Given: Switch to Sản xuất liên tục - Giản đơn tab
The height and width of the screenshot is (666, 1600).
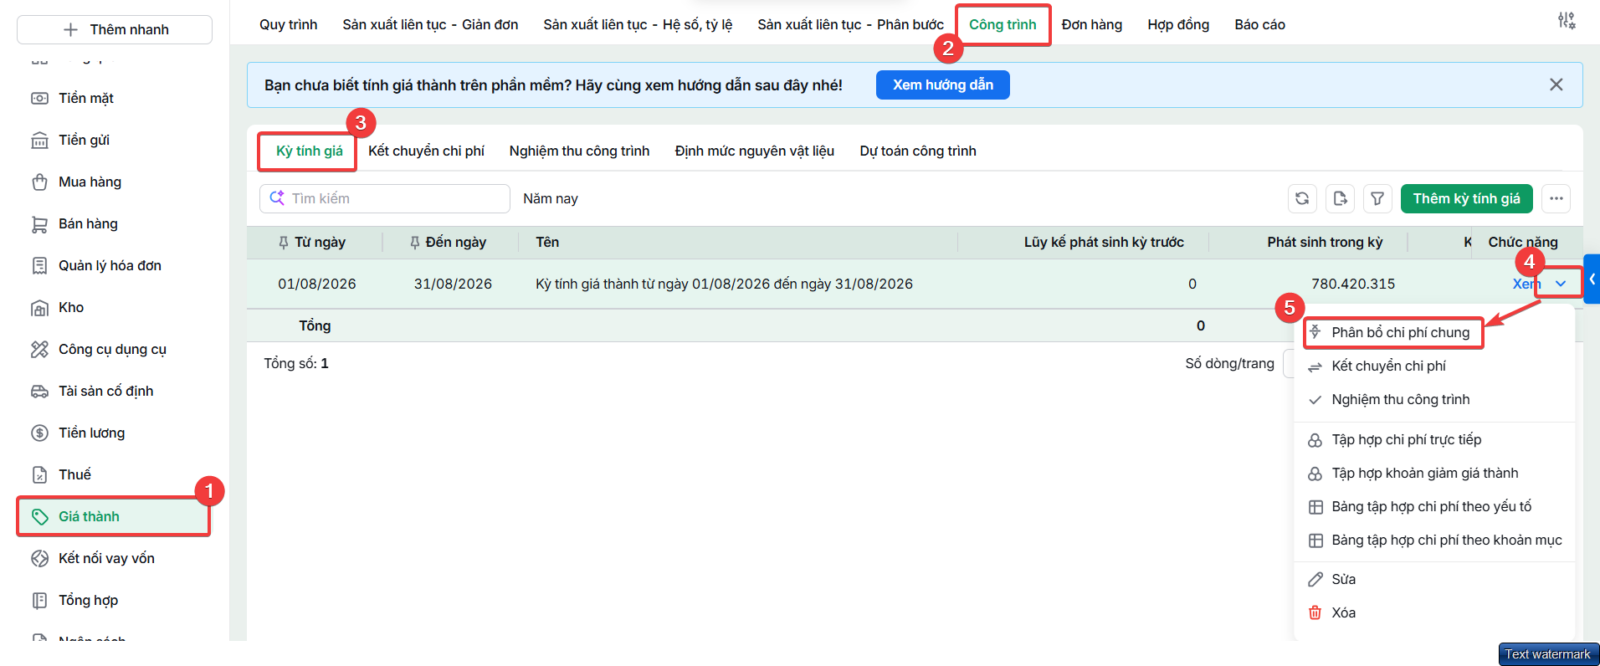Looking at the screenshot, I should [x=430, y=25].
